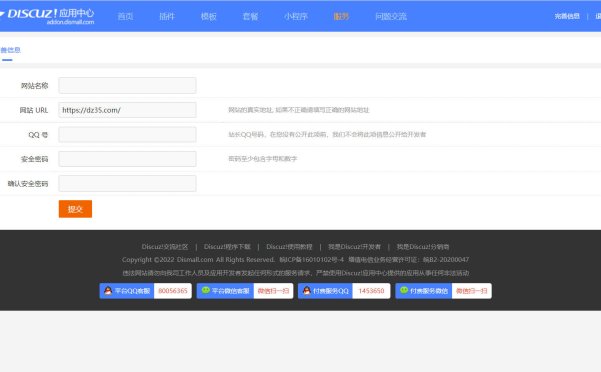Image resolution: width=601 pixels, height=372 pixels.
Task: Click the 平台QQ客服 penguin icon
Action: coord(108,291)
